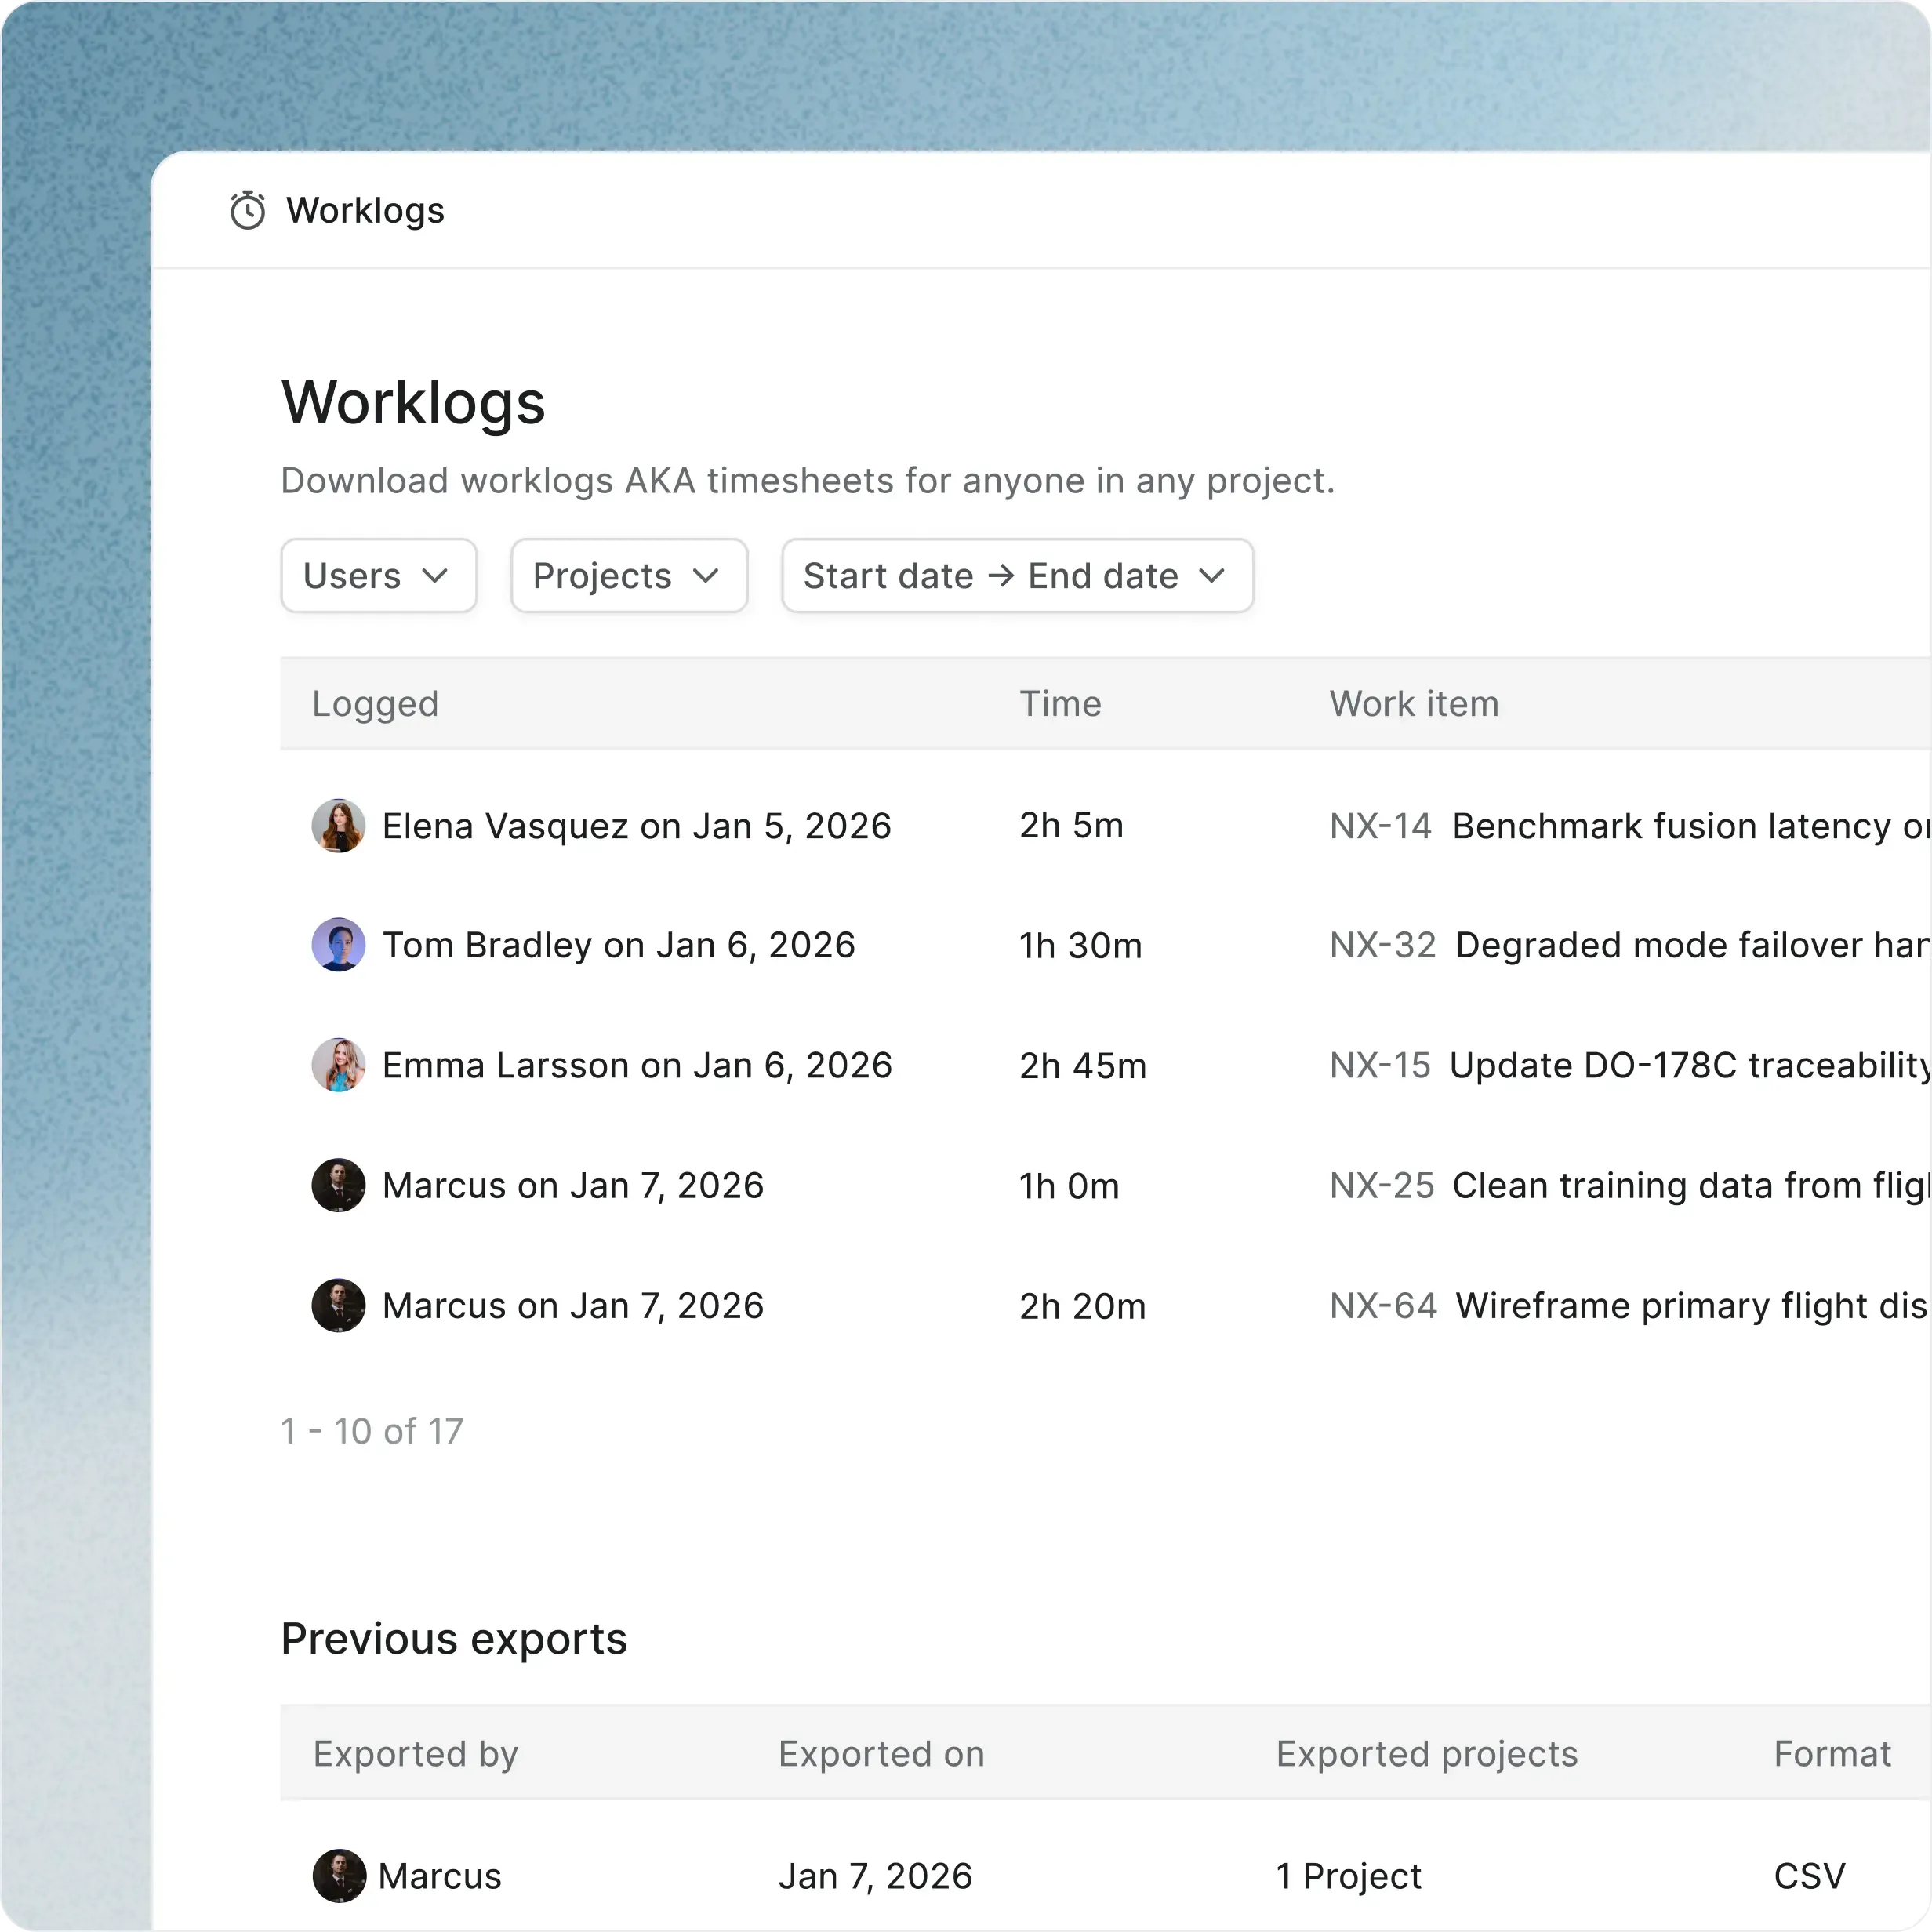This screenshot has width=1932, height=1932.
Task: Click the pagination text 1 - 10 of 17
Action: point(372,1431)
